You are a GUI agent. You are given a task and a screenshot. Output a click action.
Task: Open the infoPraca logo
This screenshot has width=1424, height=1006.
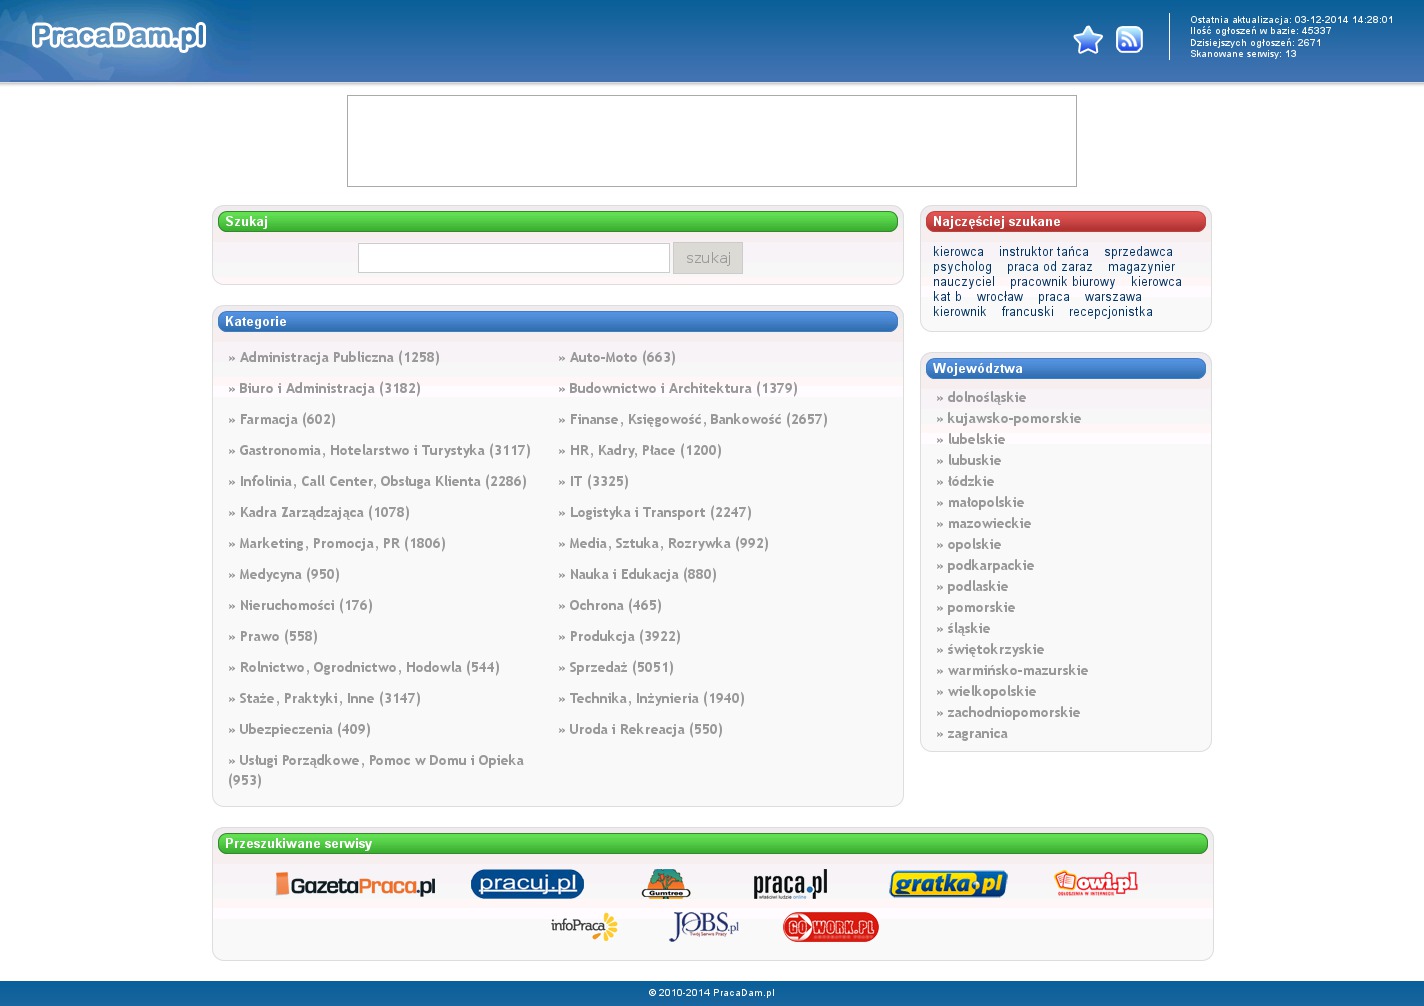pyautogui.click(x=584, y=927)
